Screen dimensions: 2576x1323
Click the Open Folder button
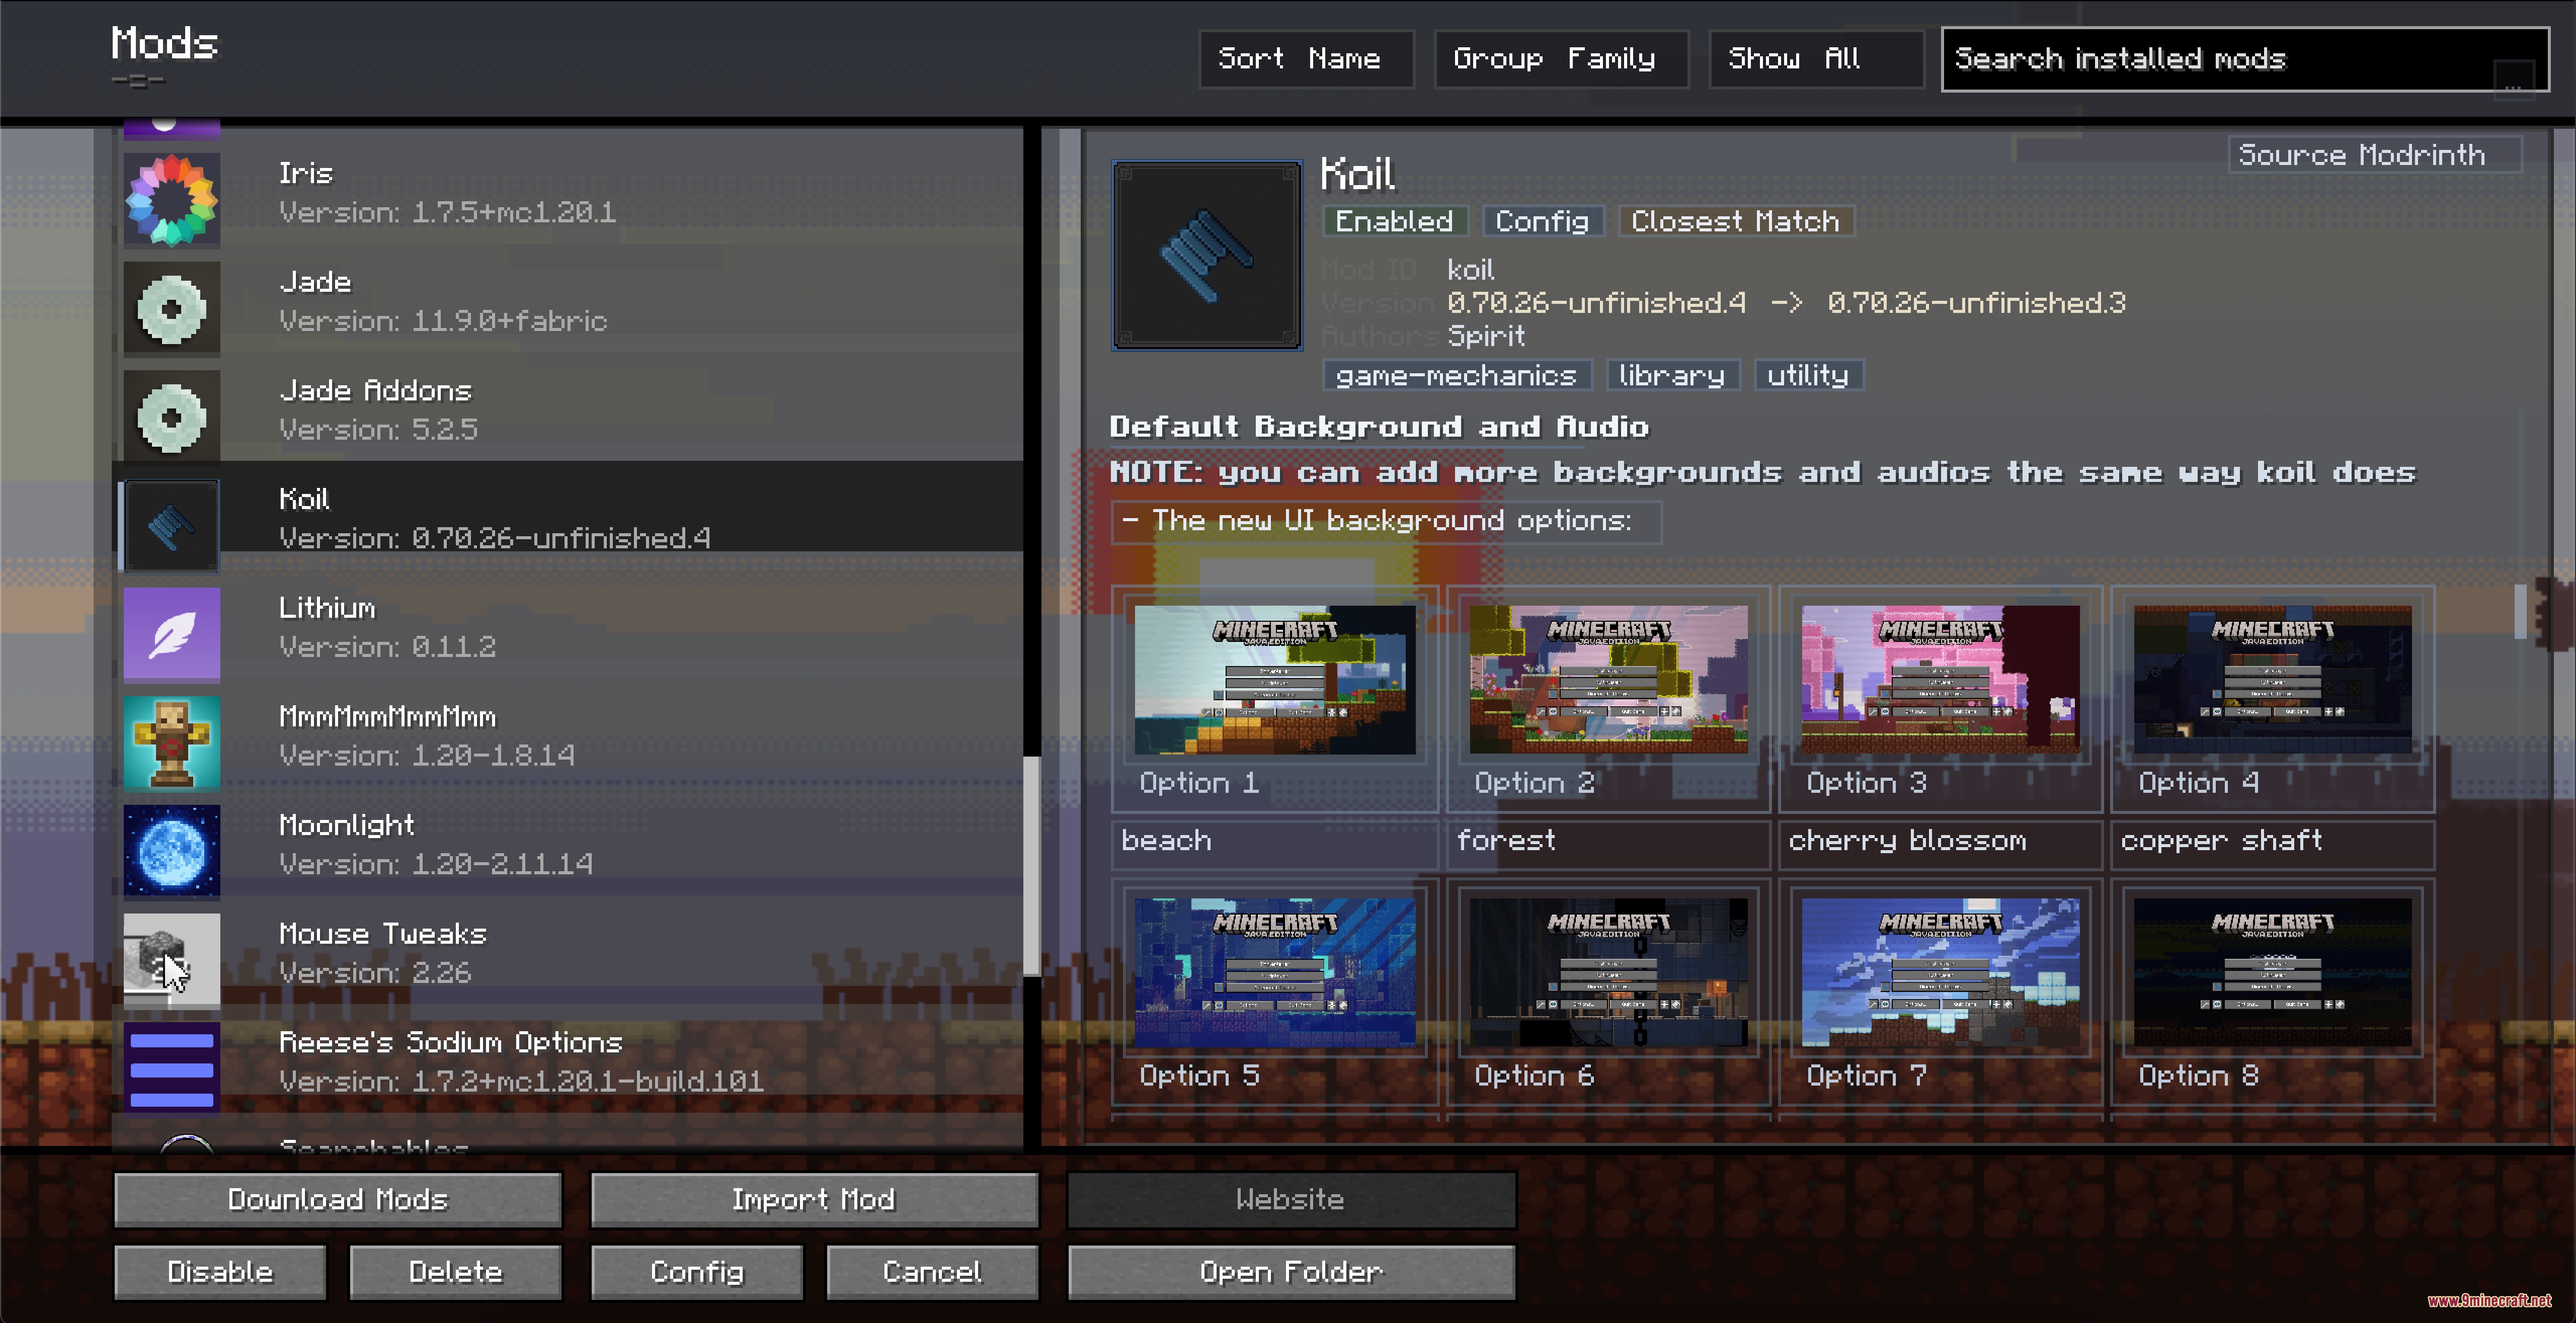(1291, 1272)
